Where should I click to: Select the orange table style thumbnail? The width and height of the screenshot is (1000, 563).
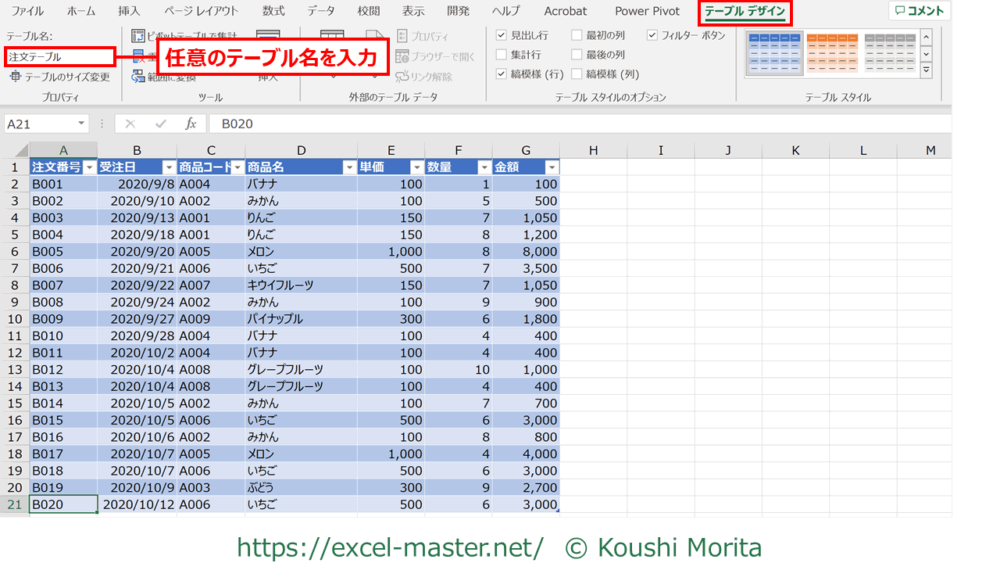click(x=832, y=53)
